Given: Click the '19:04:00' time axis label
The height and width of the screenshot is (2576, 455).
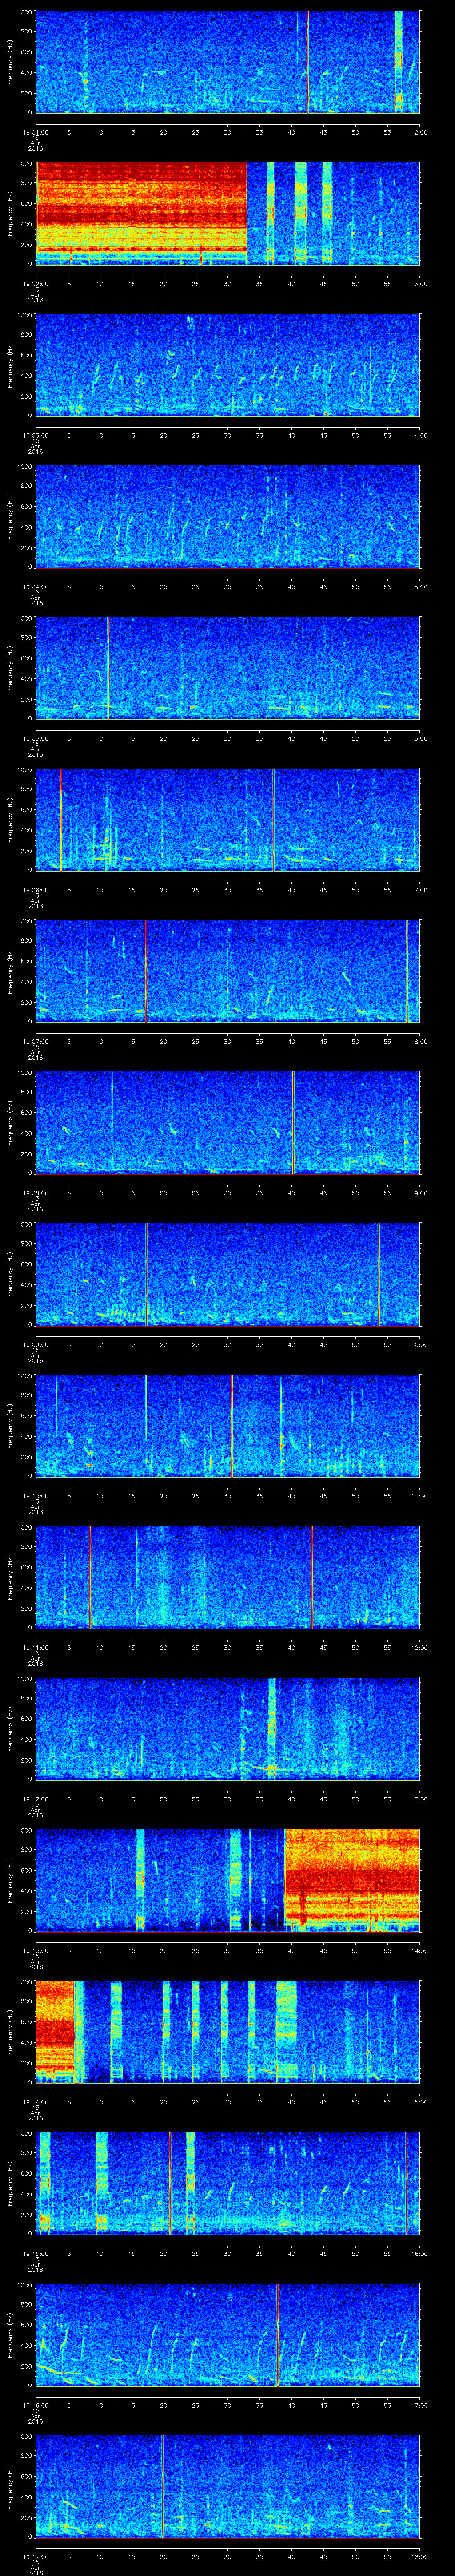Looking at the screenshot, I should (36, 587).
